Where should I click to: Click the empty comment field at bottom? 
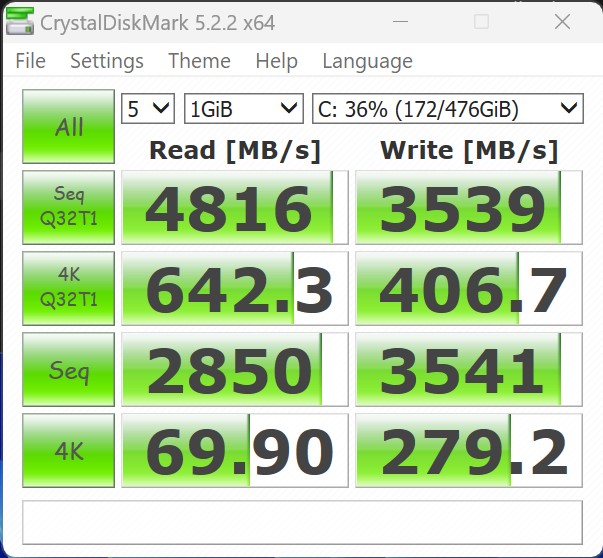pos(302,521)
